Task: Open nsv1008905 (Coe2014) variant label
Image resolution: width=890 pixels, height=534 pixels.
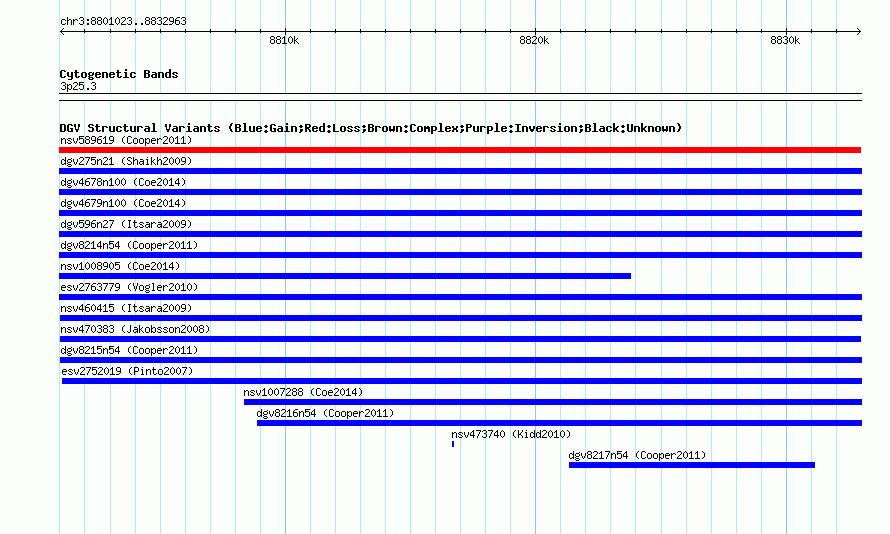Action: tap(120, 266)
